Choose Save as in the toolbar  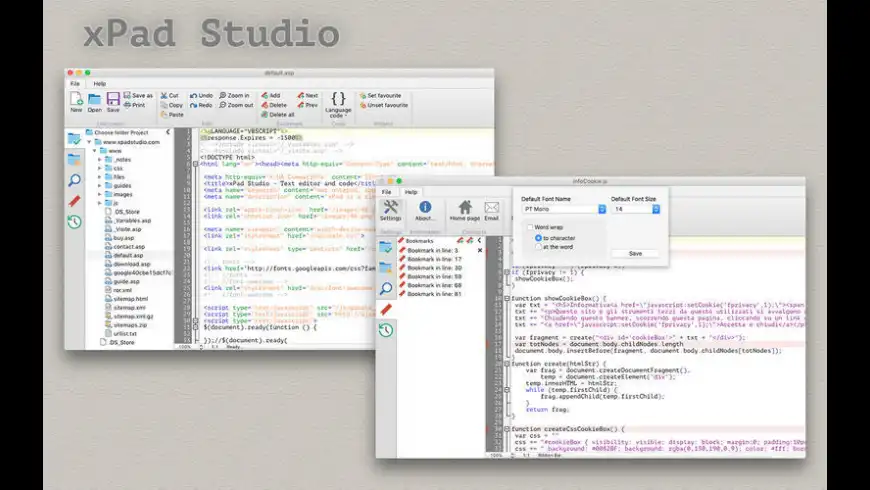pos(138,95)
